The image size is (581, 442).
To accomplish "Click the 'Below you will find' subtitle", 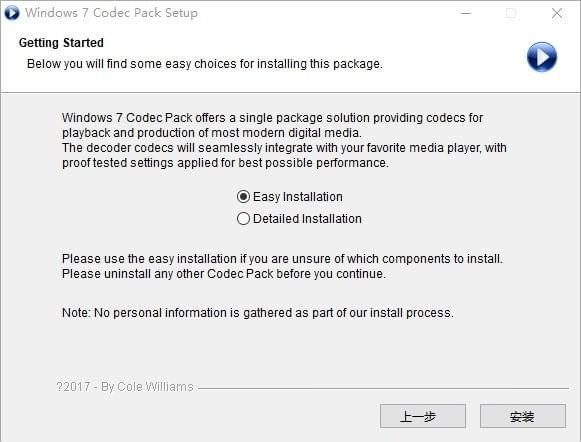I will pos(205,64).
